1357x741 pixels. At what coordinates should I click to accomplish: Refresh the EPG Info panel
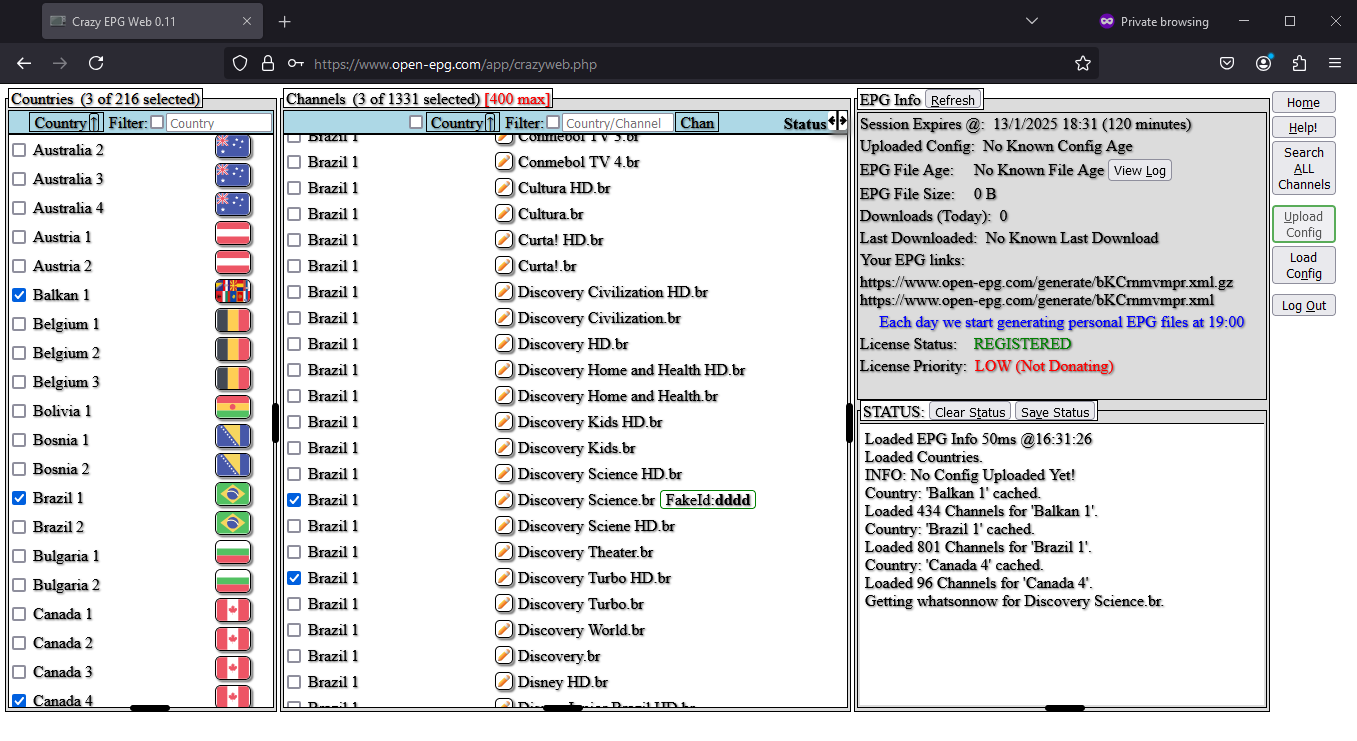952,100
